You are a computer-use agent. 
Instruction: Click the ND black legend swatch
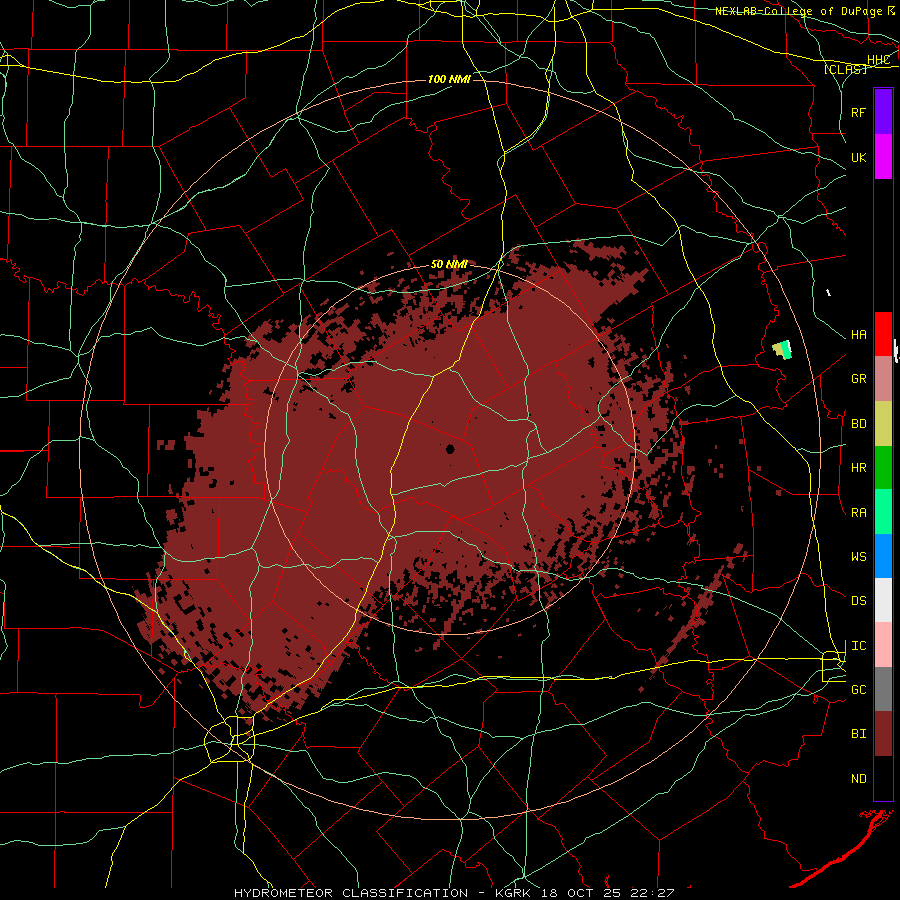click(883, 778)
